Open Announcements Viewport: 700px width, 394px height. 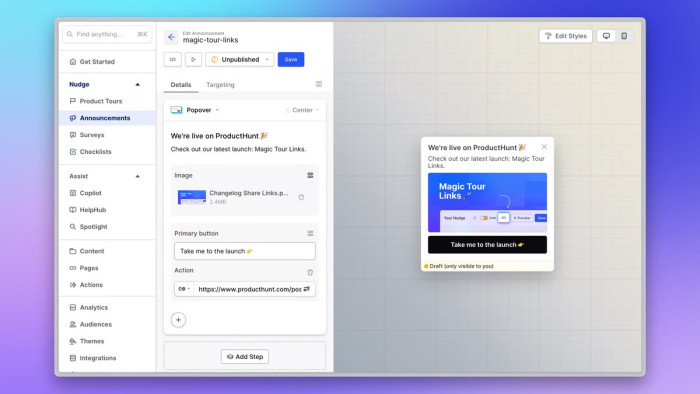107,118
